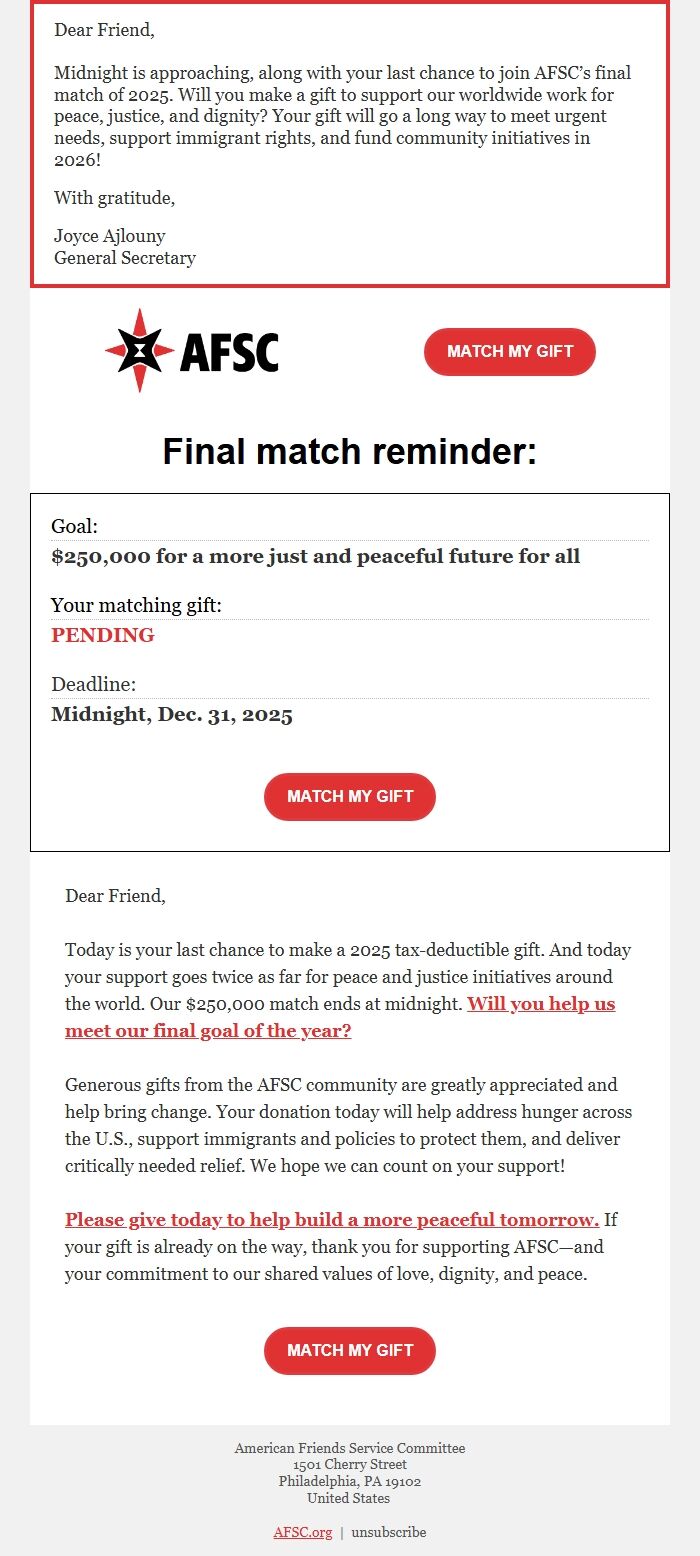Click MATCH MY GIFT inside the goal box
The width and height of the screenshot is (700, 1556).
(349, 796)
